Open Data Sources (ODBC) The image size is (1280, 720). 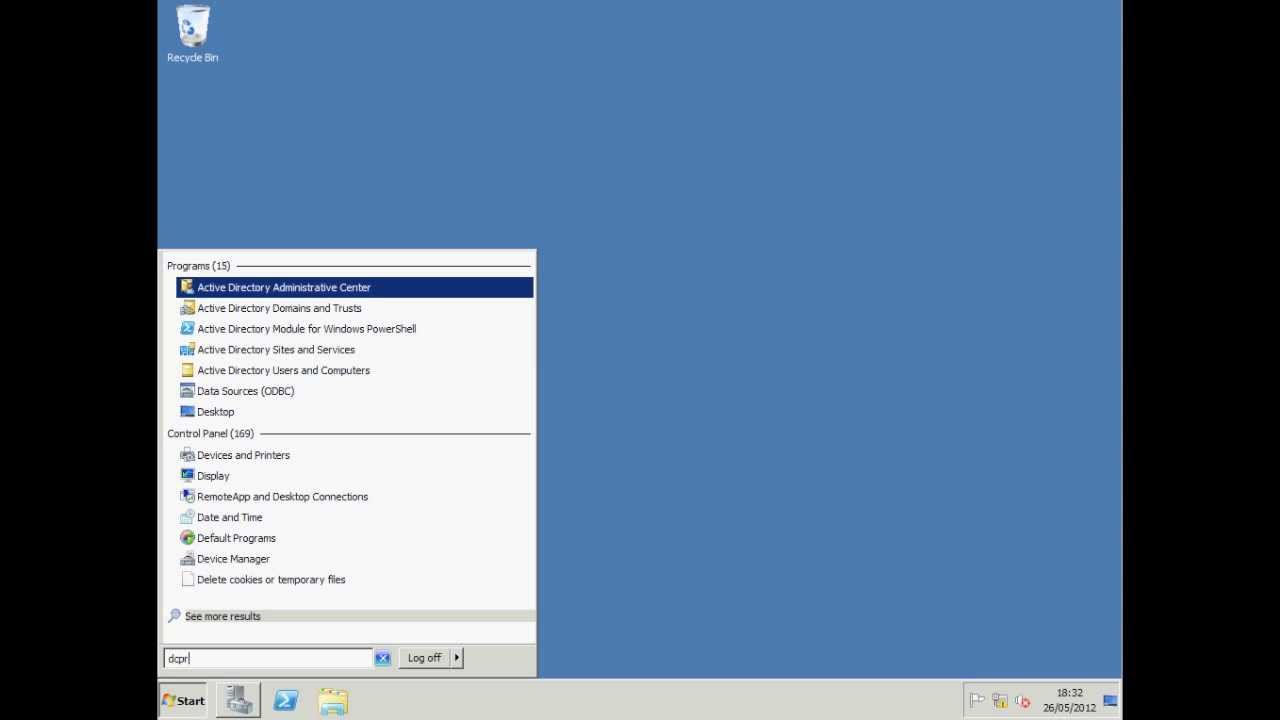coord(355,391)
